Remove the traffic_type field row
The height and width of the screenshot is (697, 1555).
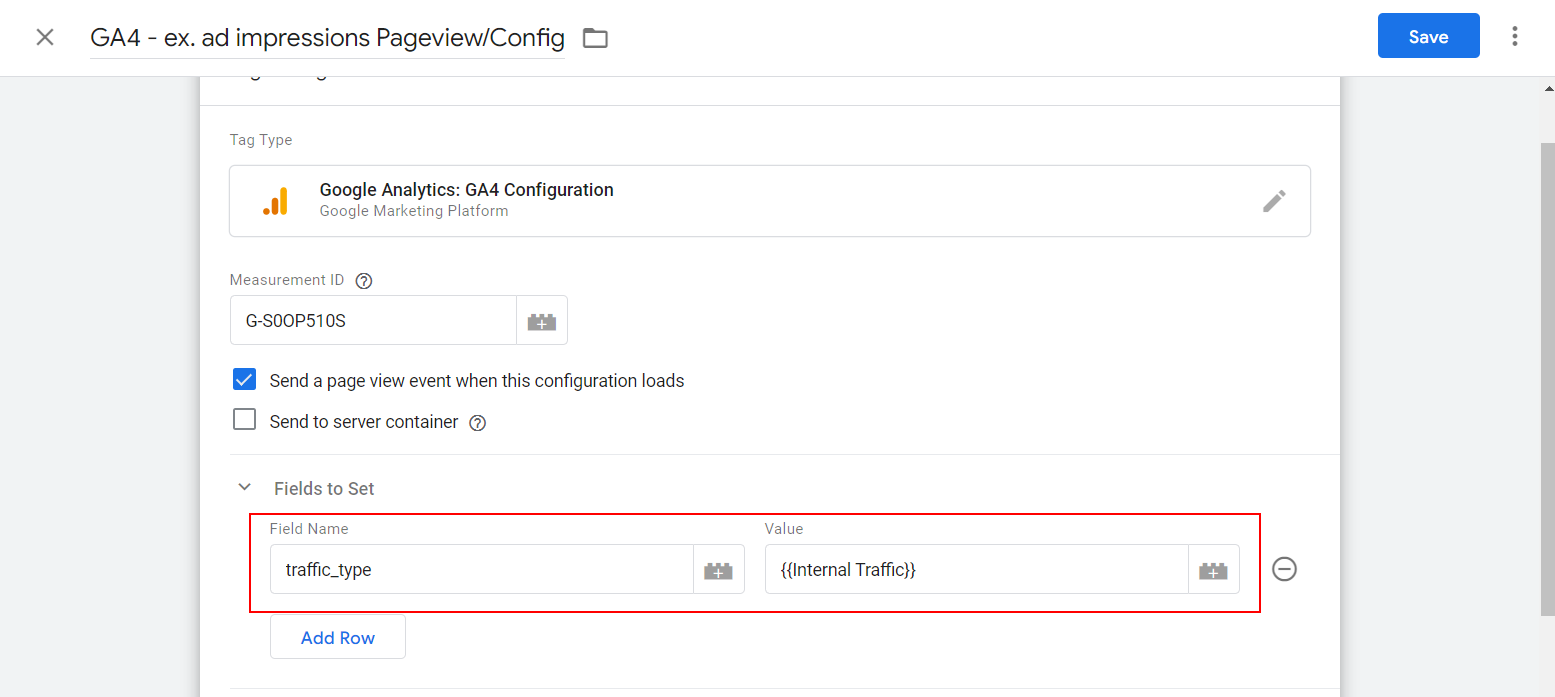tap(1284, 568)
